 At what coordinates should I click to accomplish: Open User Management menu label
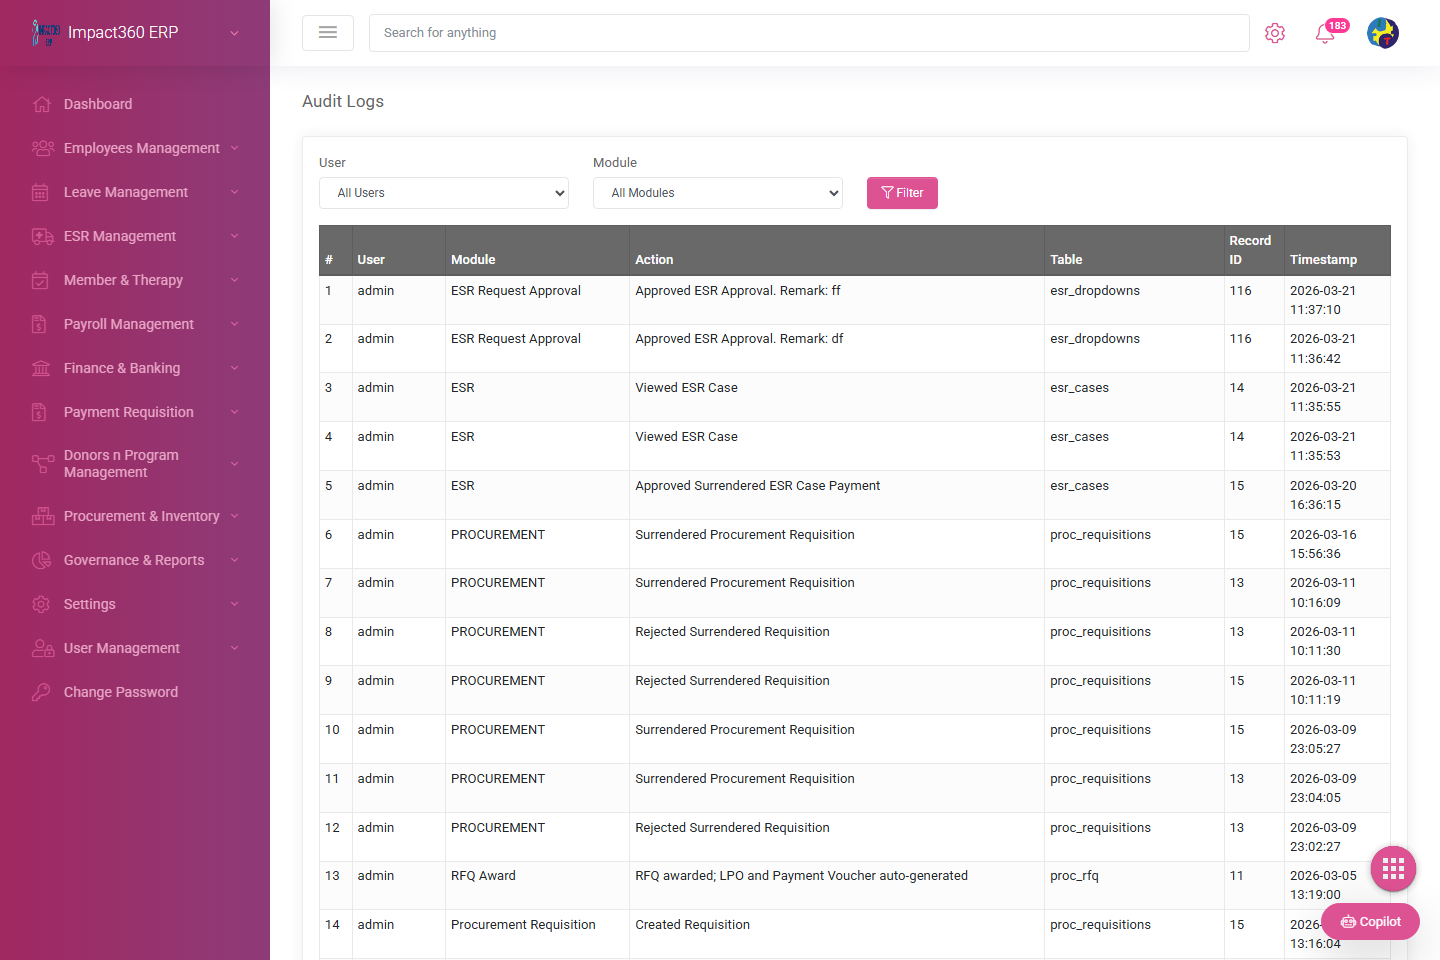click(x=122, y=648)
